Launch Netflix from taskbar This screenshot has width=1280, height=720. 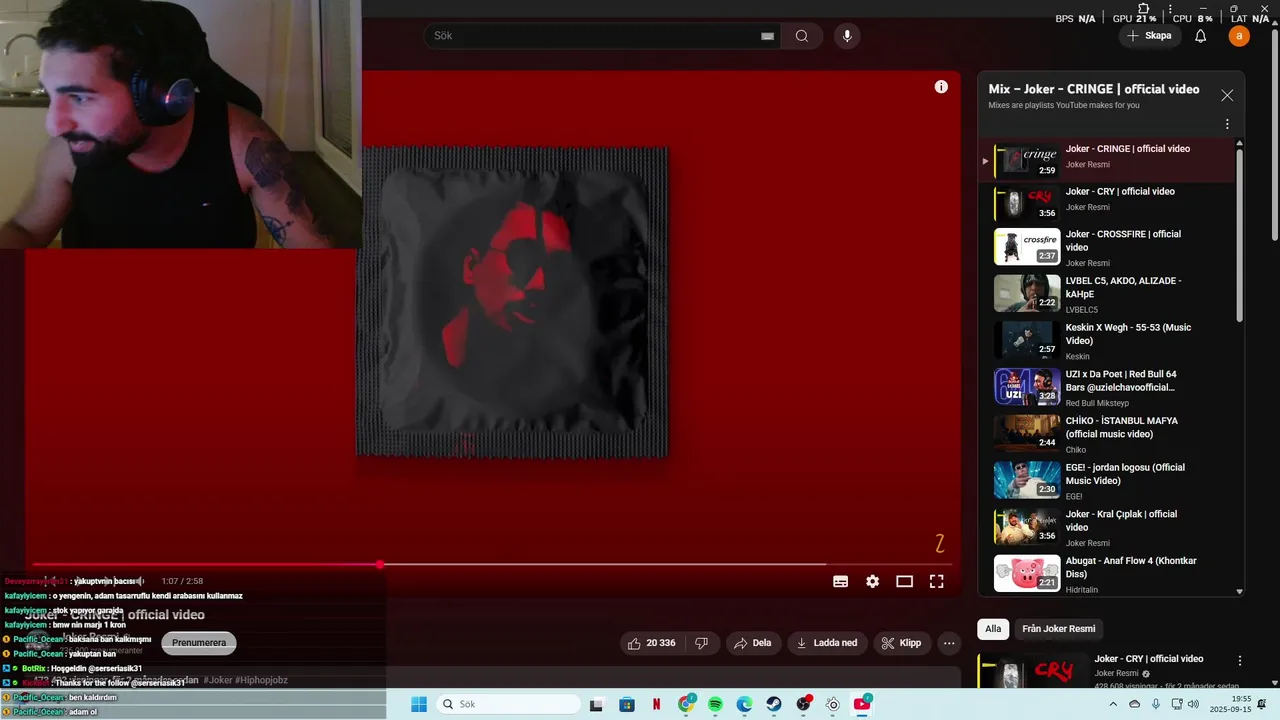656,704
